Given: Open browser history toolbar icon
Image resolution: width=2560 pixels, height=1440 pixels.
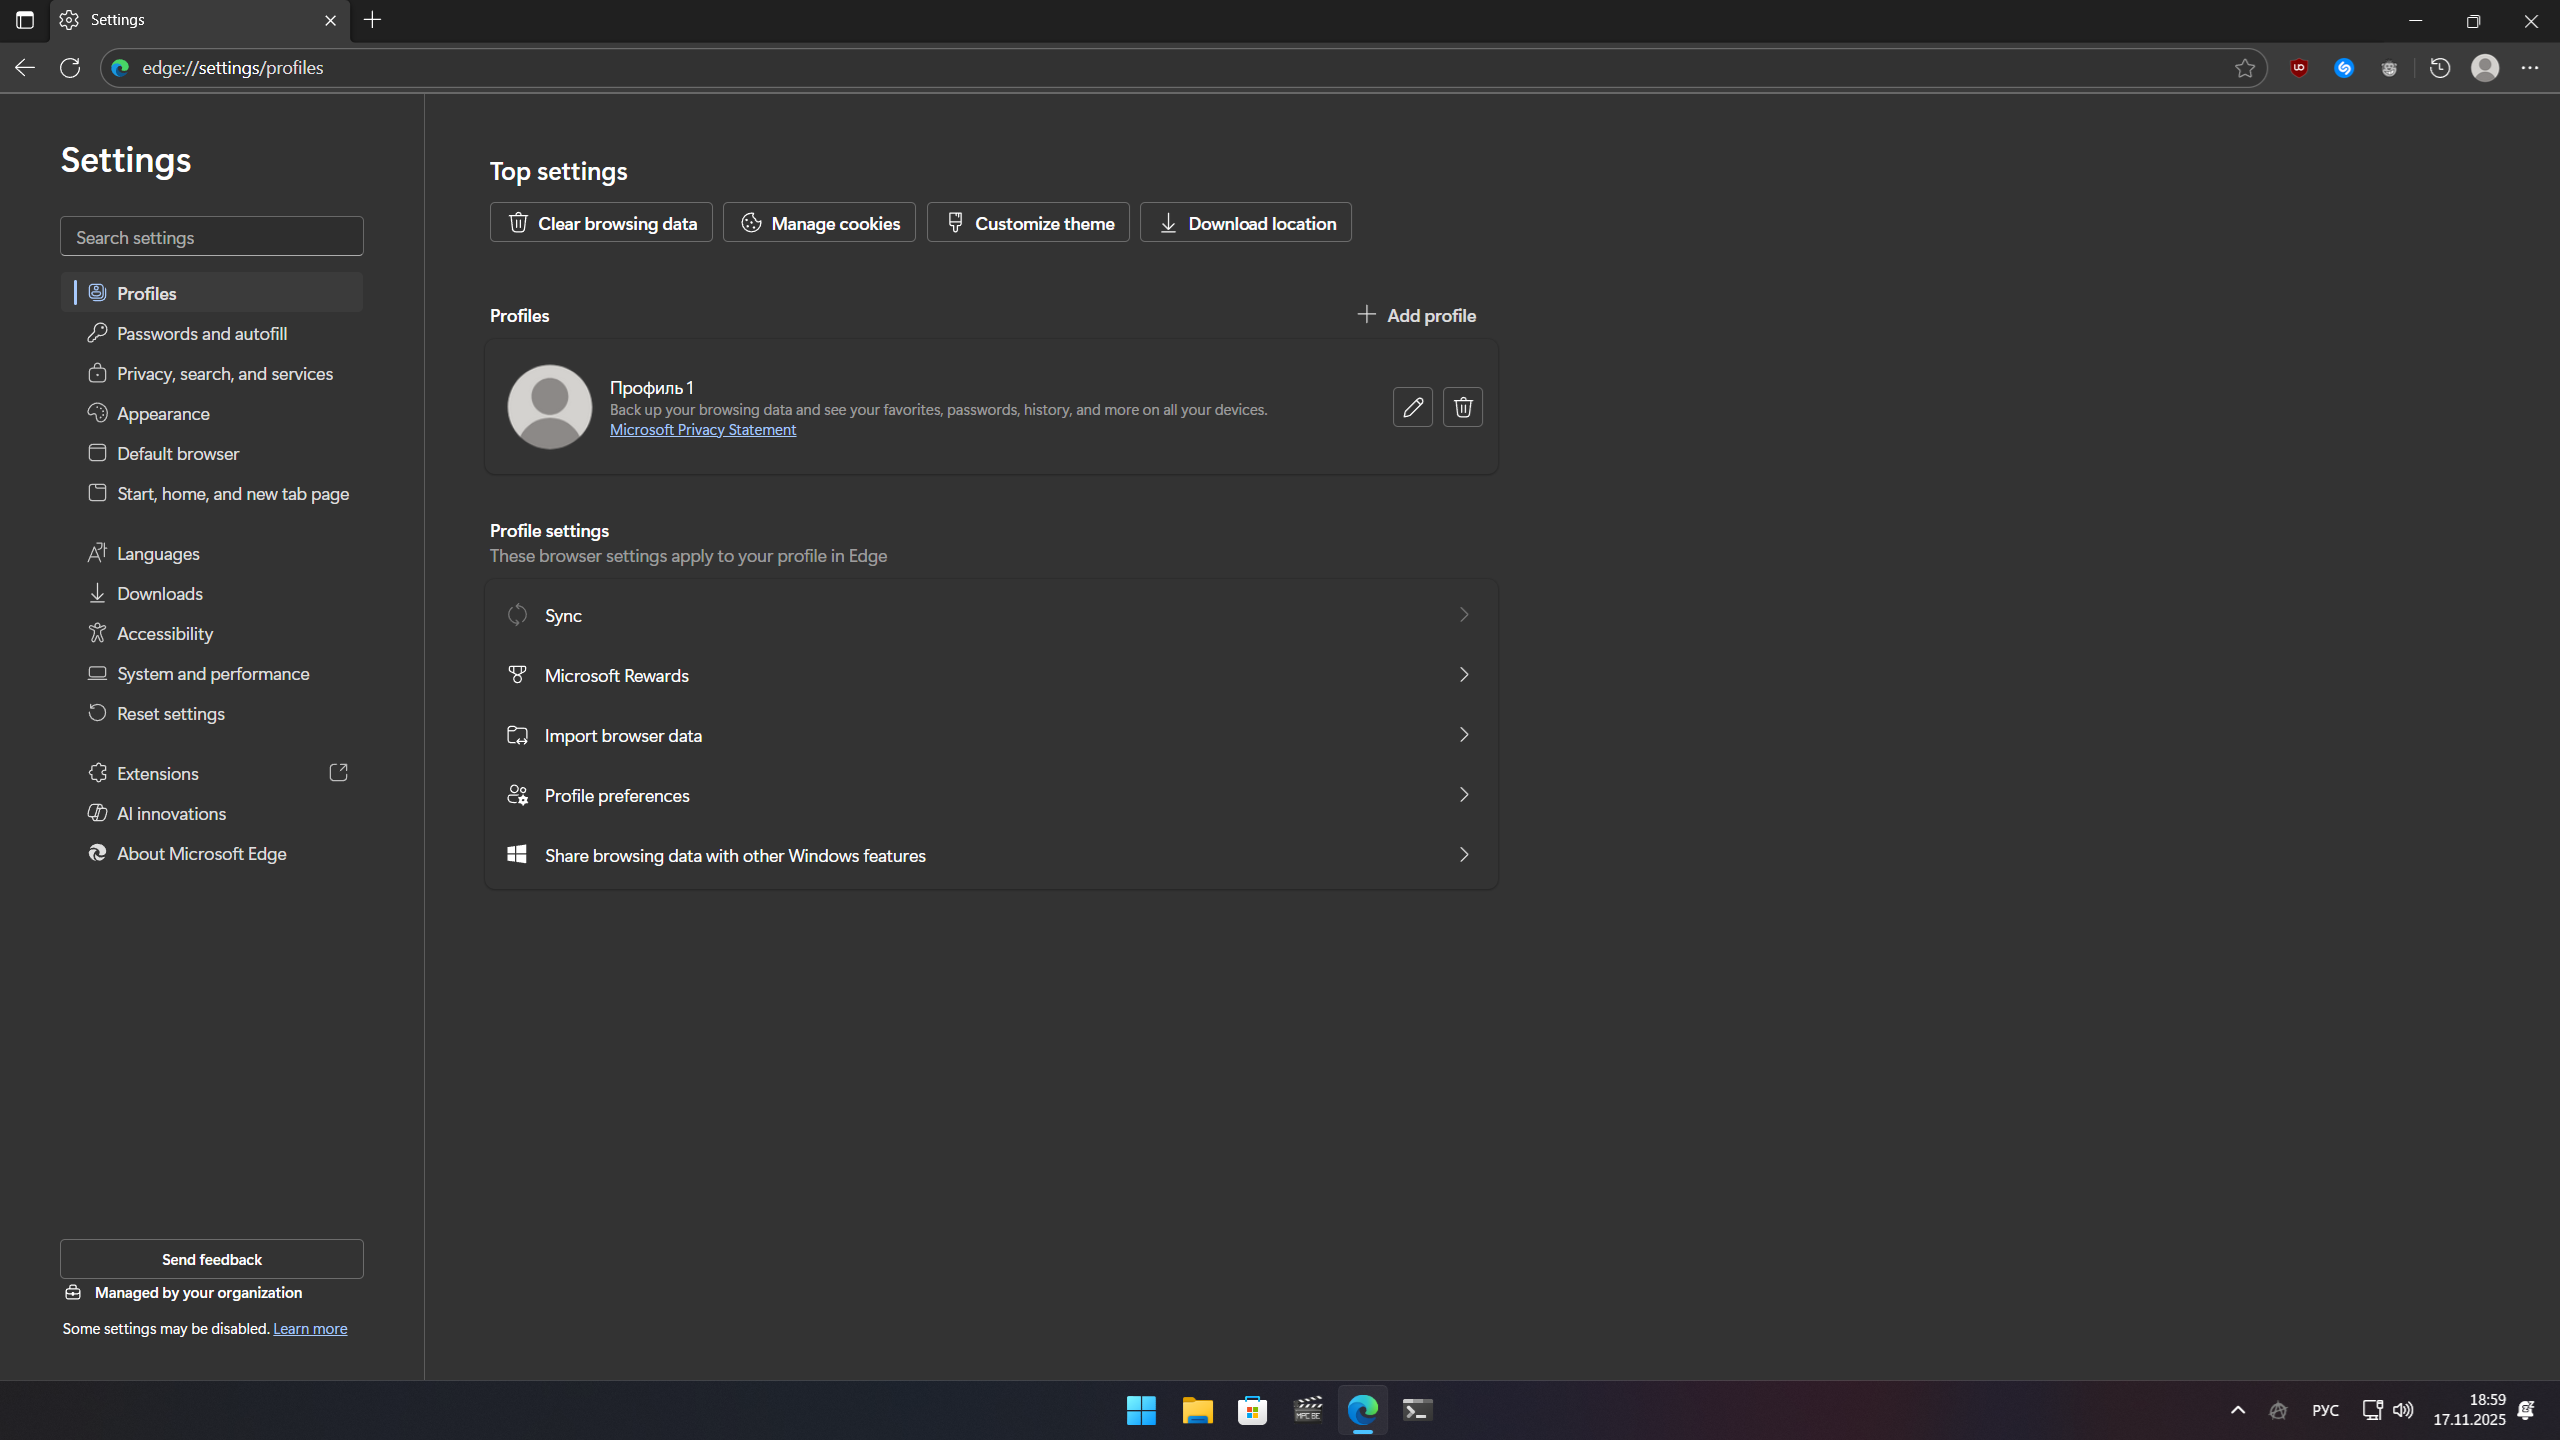Looking at the screenshot, I should pos(2440,68).
